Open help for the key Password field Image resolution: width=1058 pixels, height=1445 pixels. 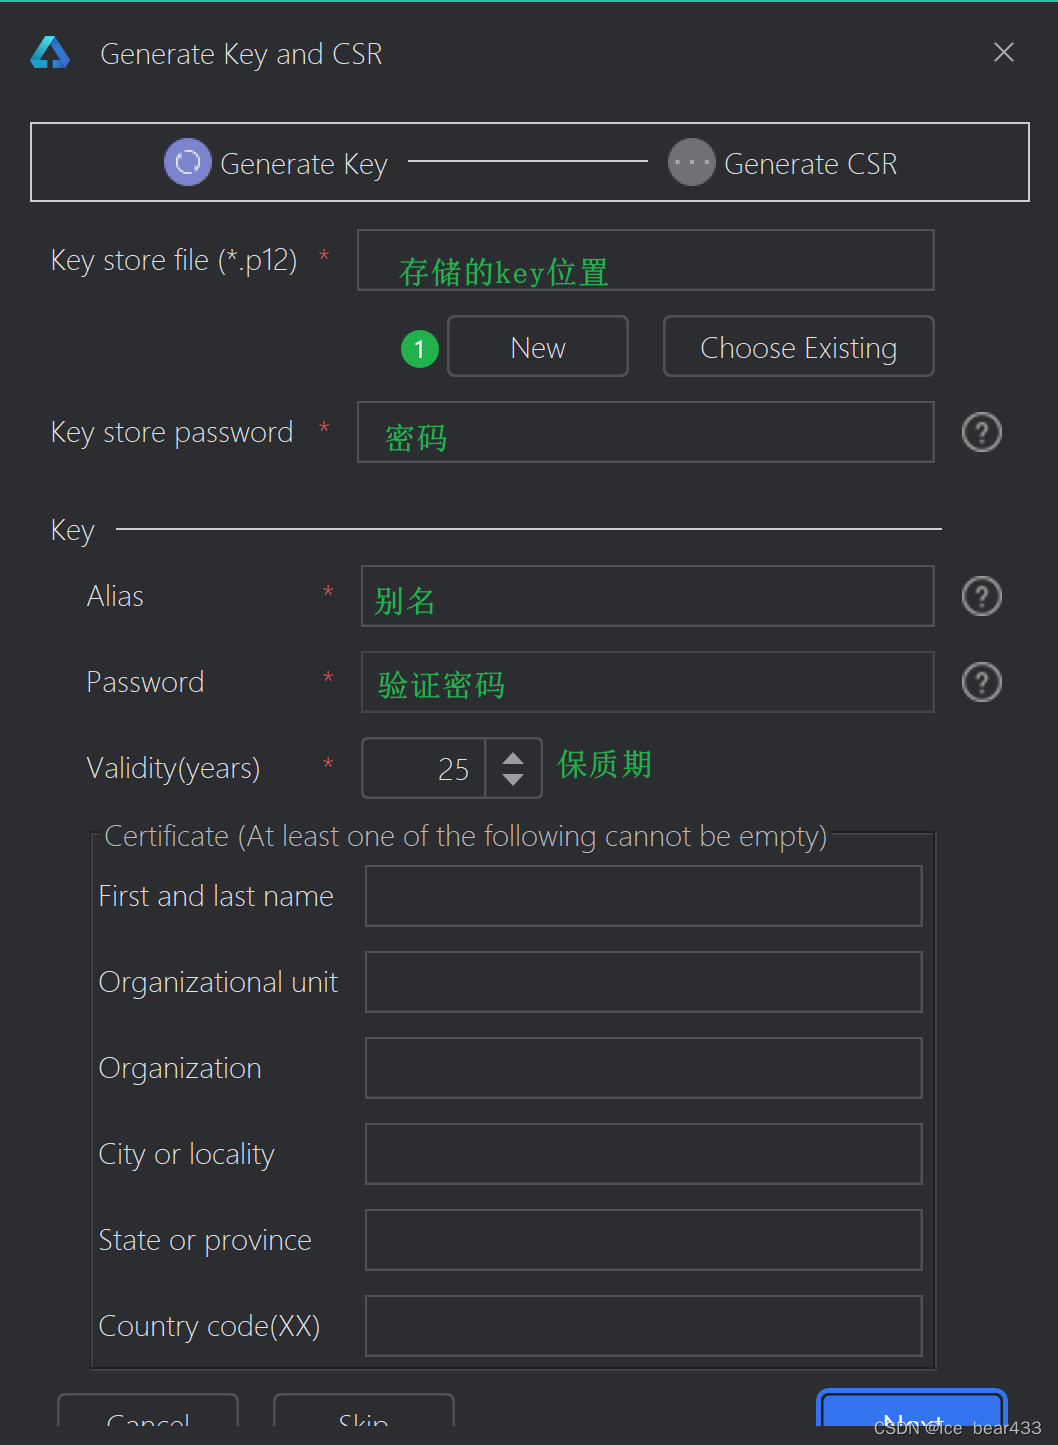(x=981, y=682)
